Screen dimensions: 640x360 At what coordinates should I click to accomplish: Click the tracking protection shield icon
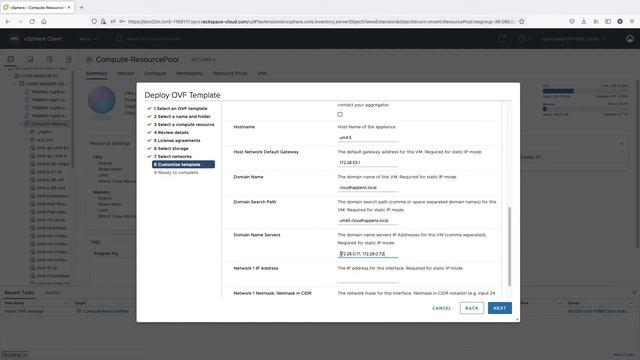pyautogui.click(x=94, y=21)
